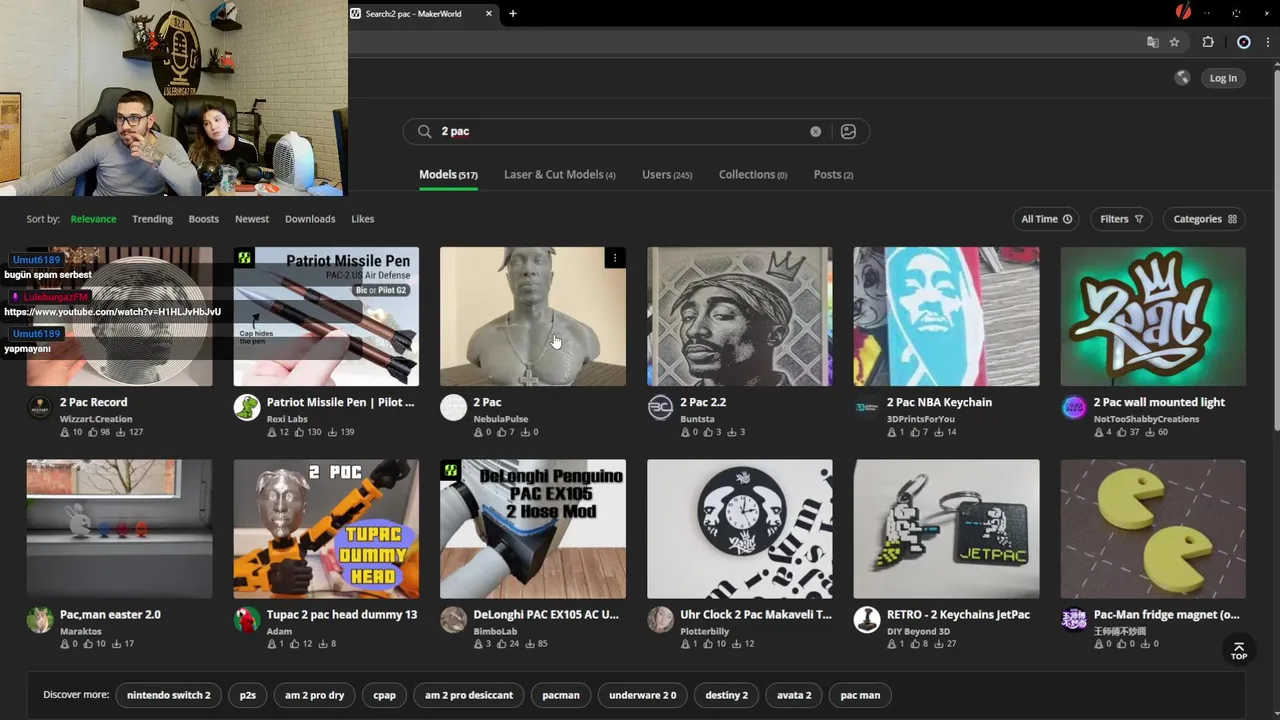
Task: Select am 2 pro dry suggestion chip
Action: pyautogui.click(x=314, y=695)
